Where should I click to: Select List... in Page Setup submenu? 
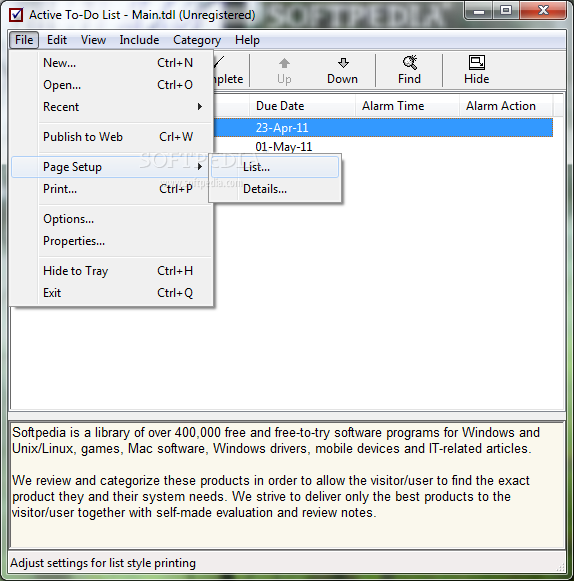(275, 167)
